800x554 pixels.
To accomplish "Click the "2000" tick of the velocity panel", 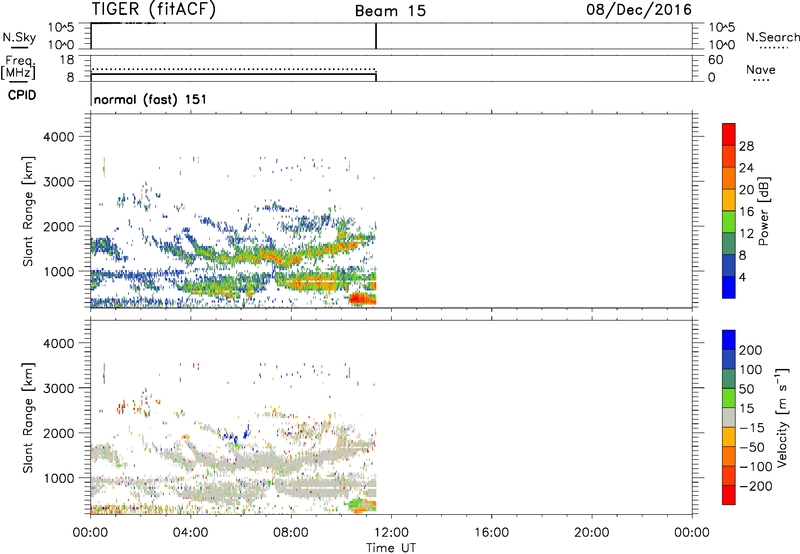I will point(59,433).
